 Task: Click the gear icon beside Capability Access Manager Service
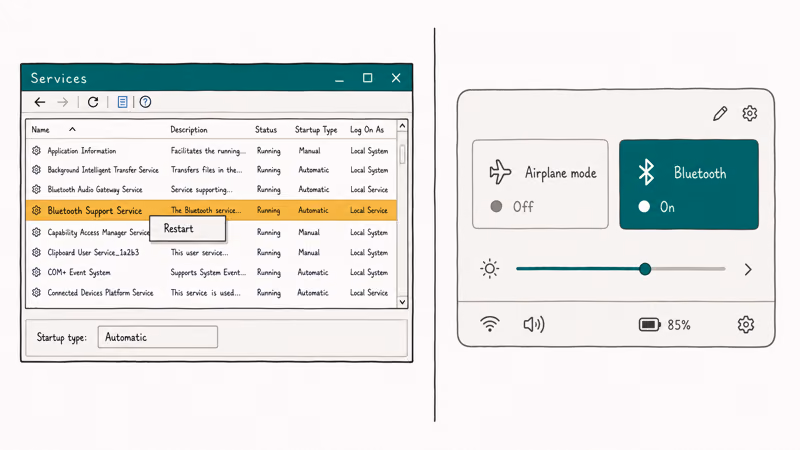pos(36,232)
